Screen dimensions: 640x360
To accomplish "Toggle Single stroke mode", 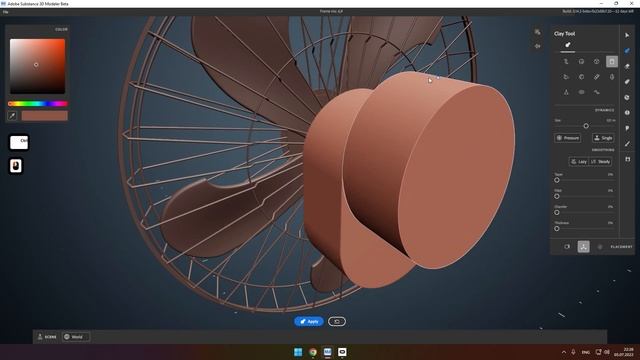I will coord(603,138).
